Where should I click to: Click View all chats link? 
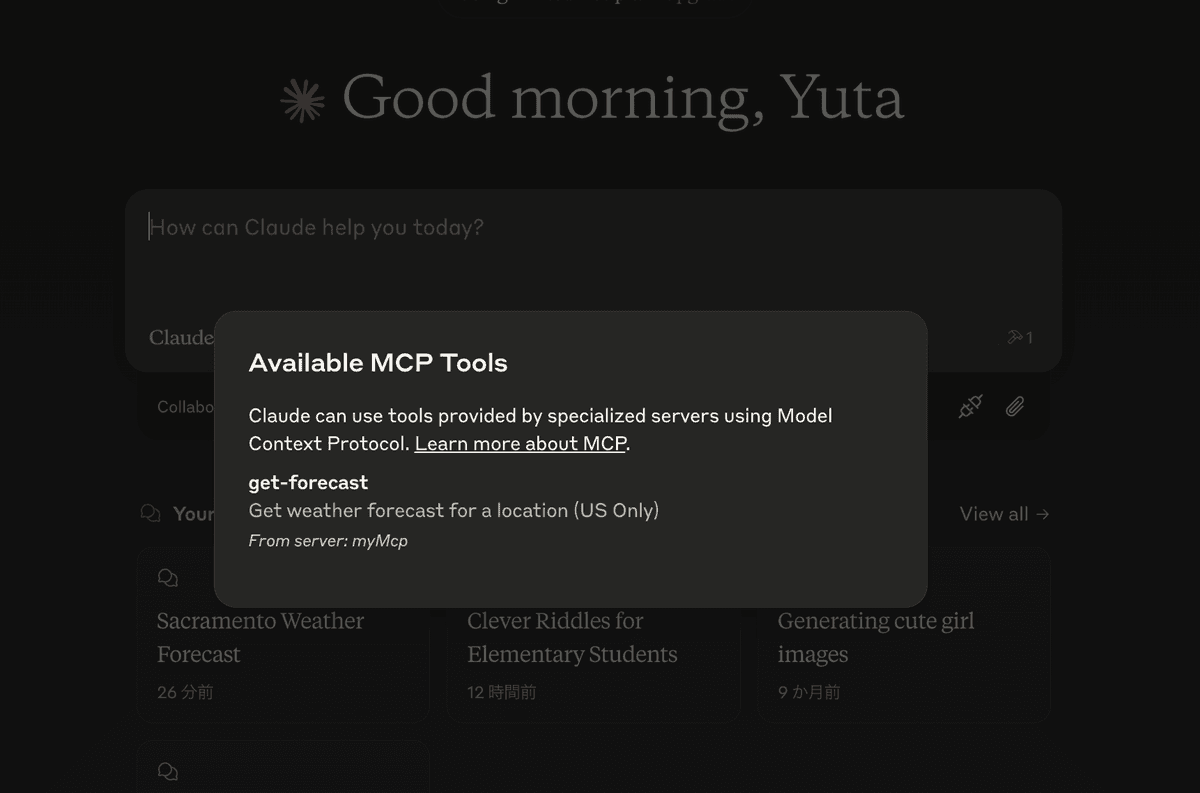[1004, 514]
